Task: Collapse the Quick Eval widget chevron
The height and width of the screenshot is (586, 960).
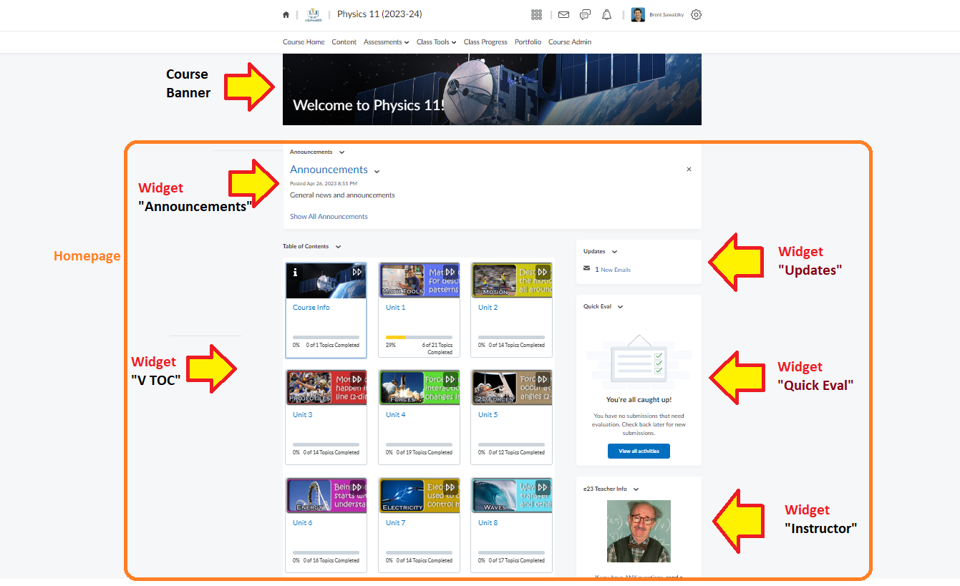Action: (x=621, y=307)
